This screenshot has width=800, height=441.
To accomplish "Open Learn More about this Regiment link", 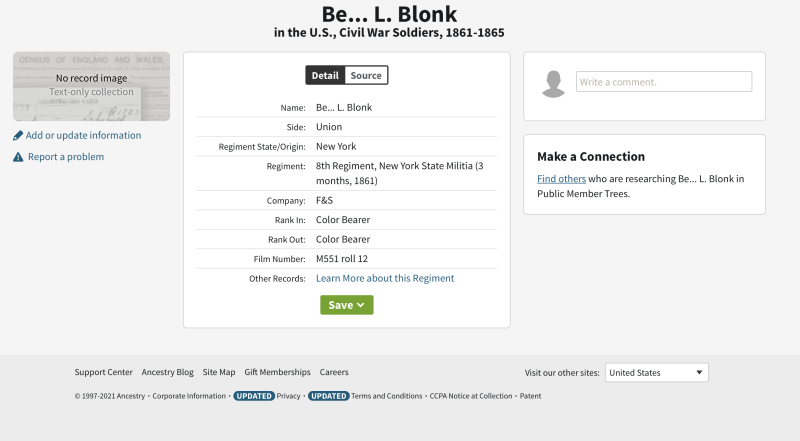I will tap(385, 278).
